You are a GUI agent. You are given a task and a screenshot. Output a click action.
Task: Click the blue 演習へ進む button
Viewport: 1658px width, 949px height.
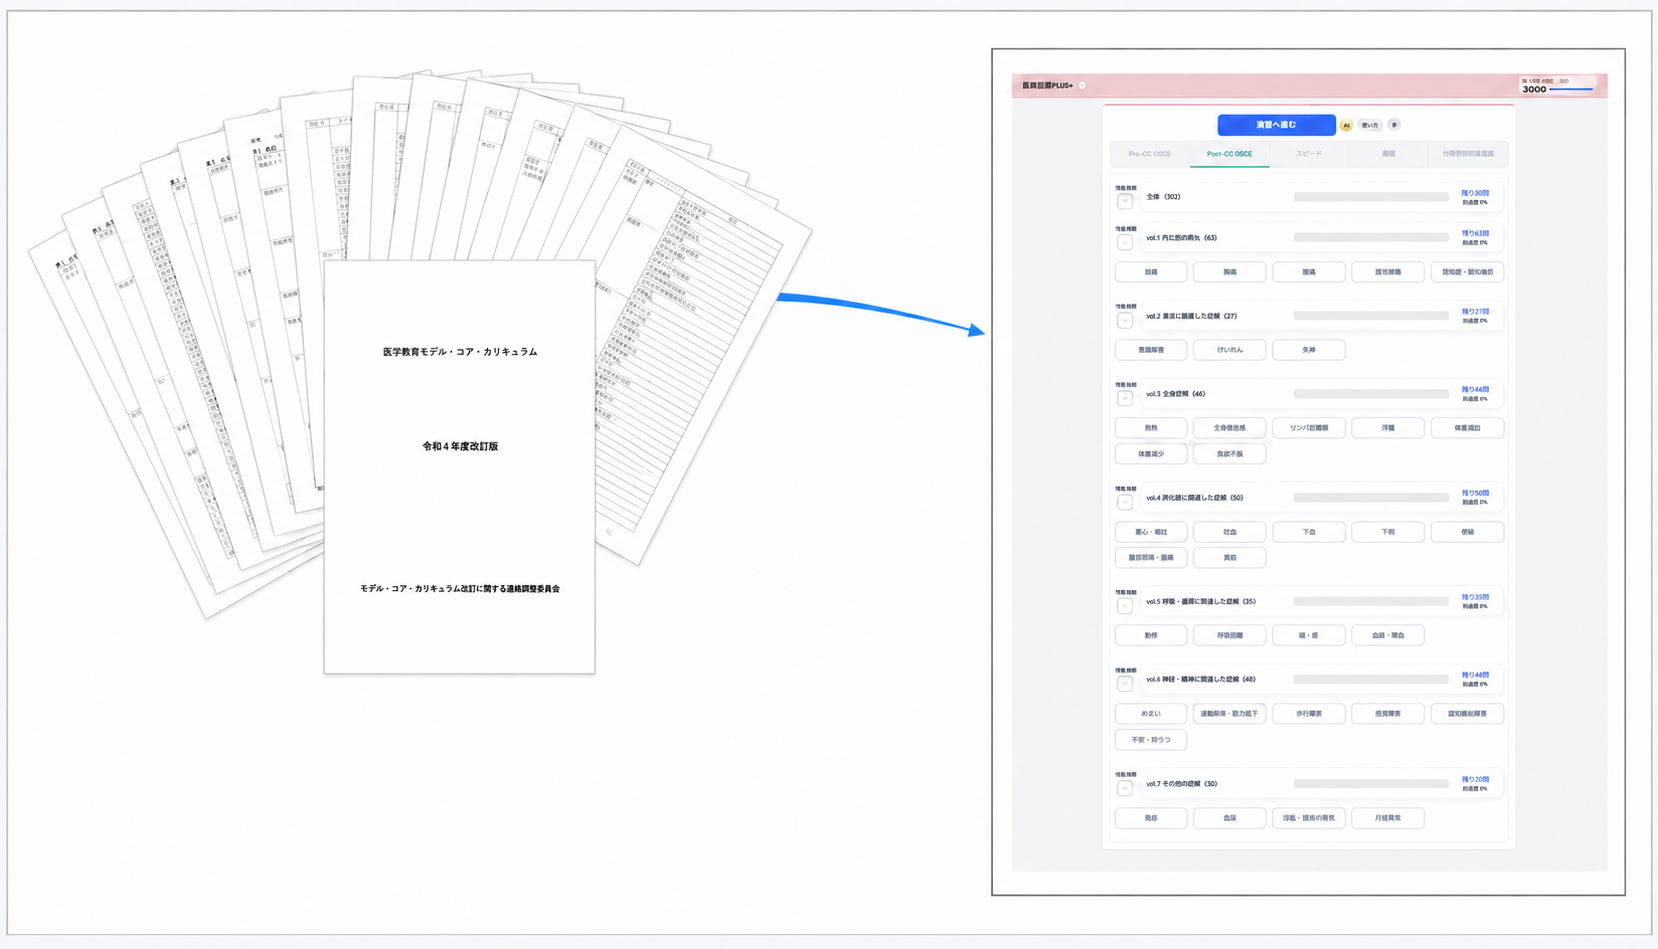point(1276,125)
